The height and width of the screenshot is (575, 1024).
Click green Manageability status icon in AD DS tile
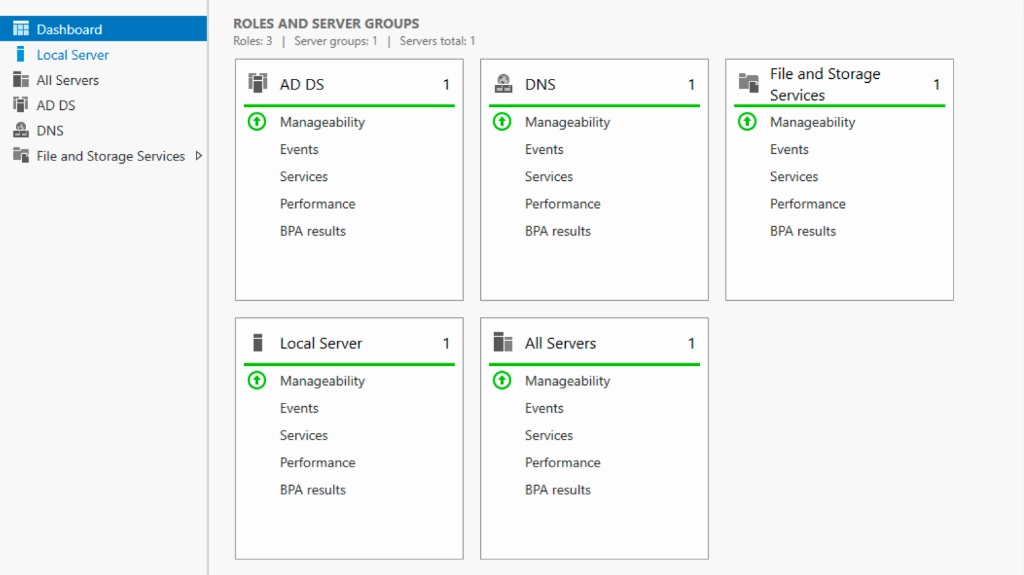coord(257,122)
